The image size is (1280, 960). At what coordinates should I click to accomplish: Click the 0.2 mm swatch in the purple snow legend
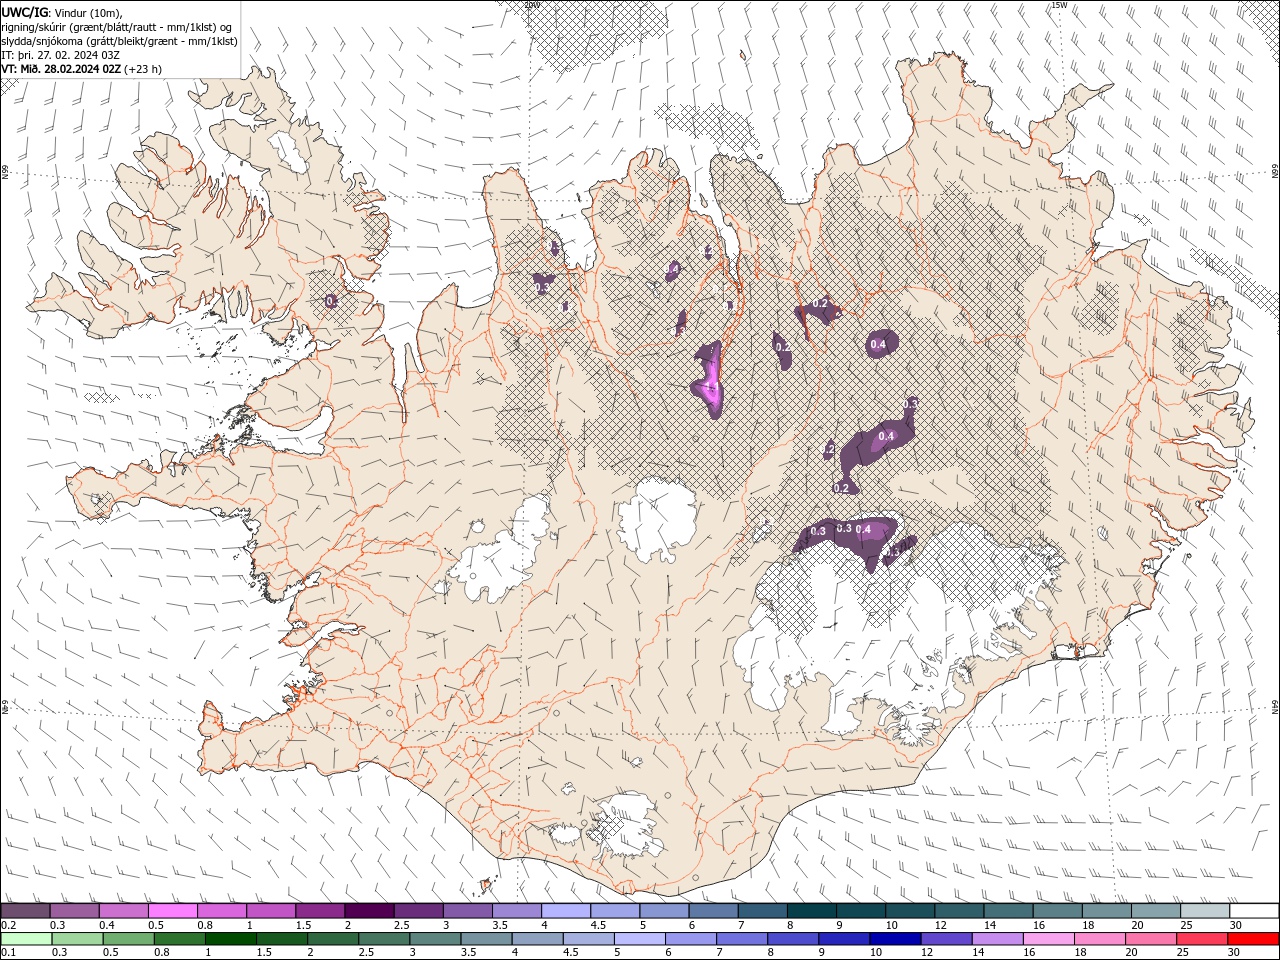click(25, 911)
